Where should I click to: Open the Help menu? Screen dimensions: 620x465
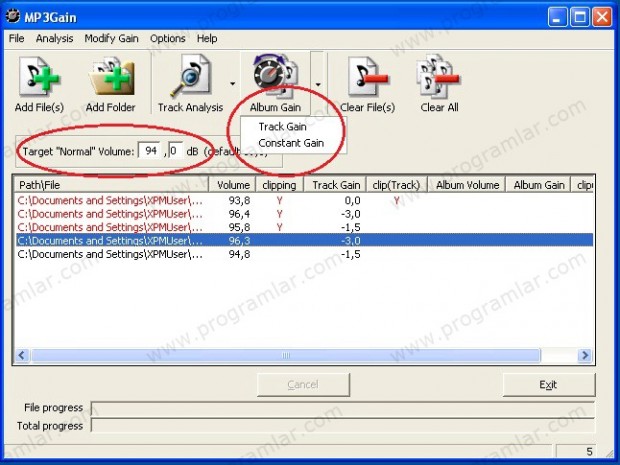(x=207, y=38)
